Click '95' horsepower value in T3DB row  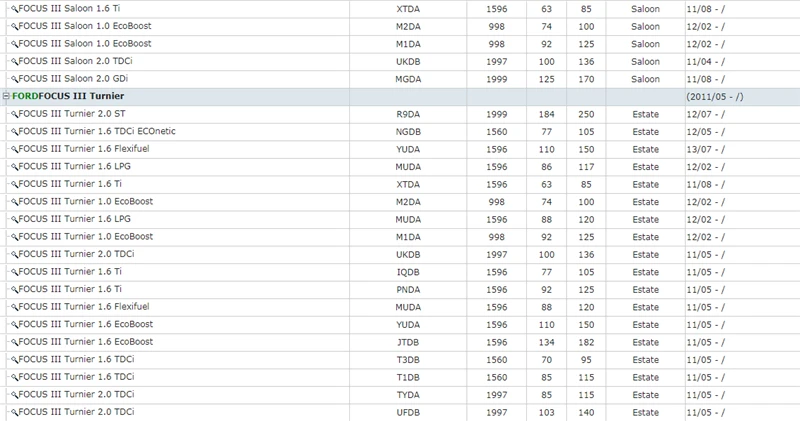pos(586,360)
